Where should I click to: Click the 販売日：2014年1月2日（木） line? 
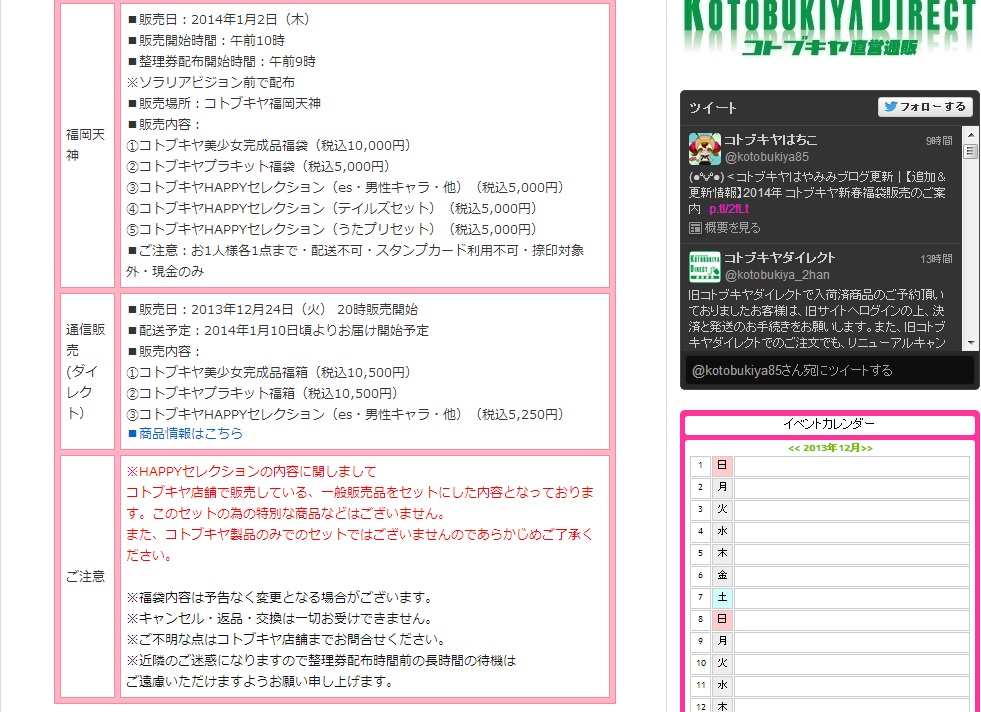pos(219,19)
